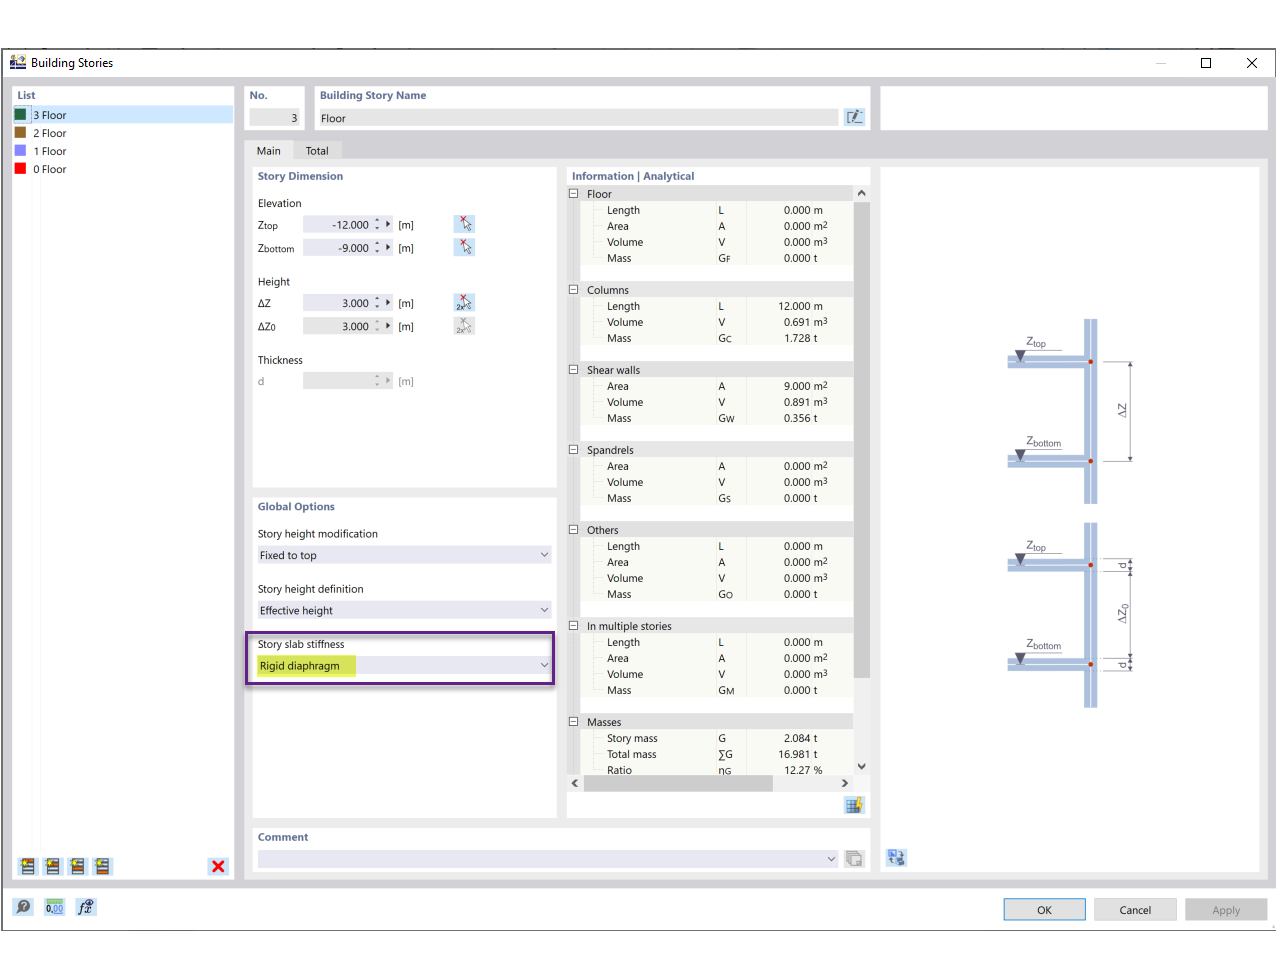Pick story height ΔZ between two points

(464, 302)
